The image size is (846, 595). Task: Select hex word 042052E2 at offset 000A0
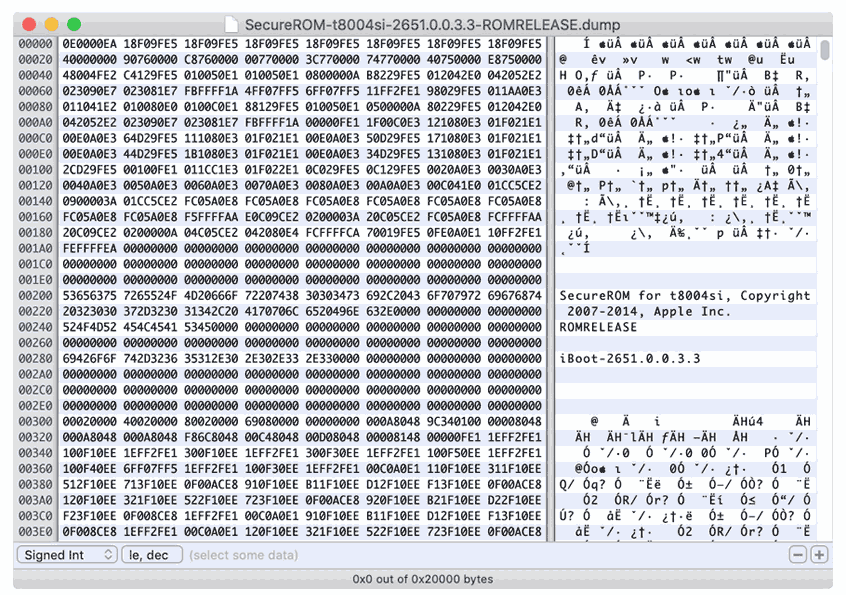[90, 122]
